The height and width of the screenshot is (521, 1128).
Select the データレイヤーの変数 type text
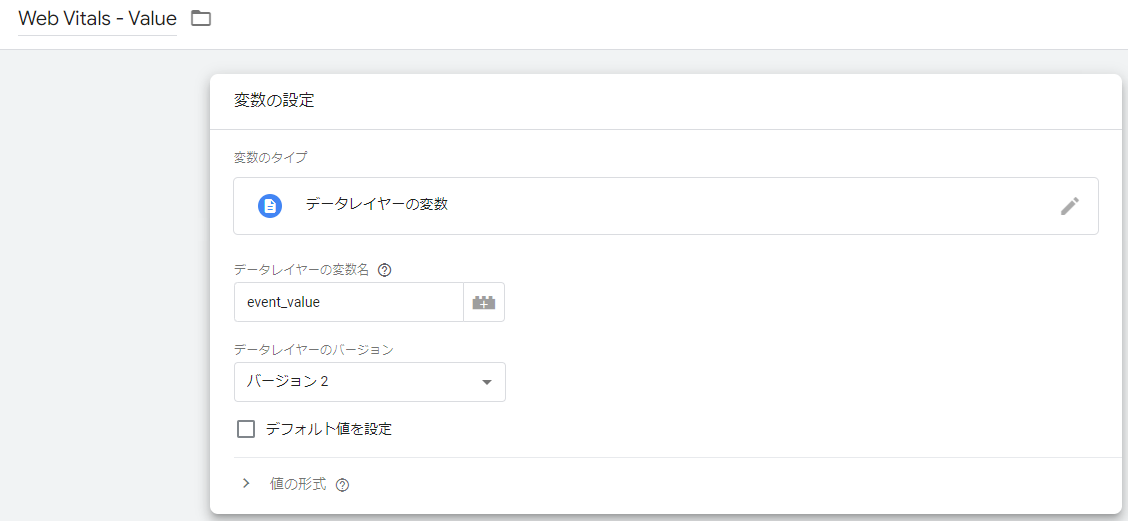click(376, 204)
